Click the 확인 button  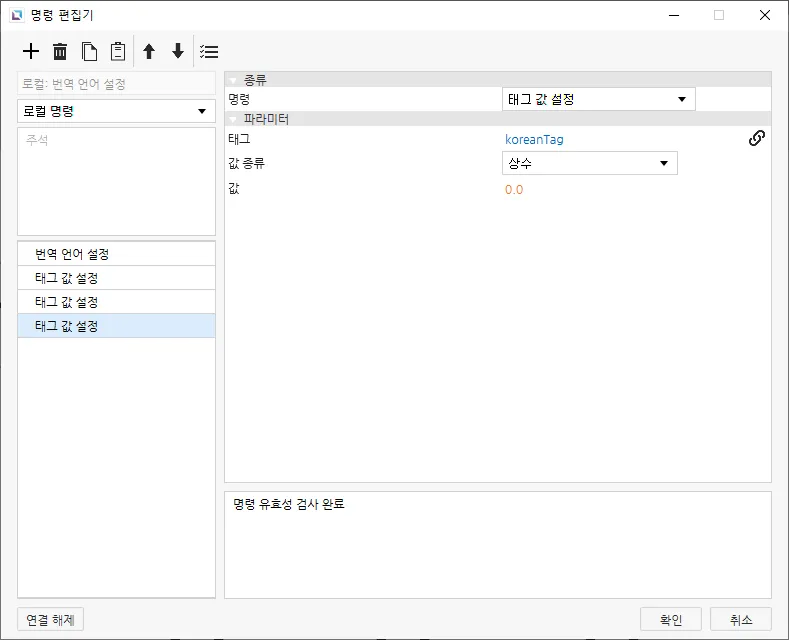[x=670, y=620]
